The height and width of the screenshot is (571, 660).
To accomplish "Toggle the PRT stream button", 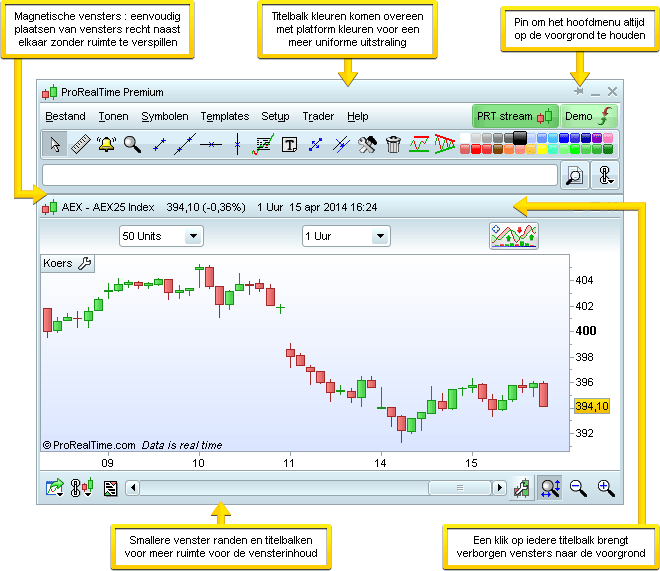I will click(513, 116).
